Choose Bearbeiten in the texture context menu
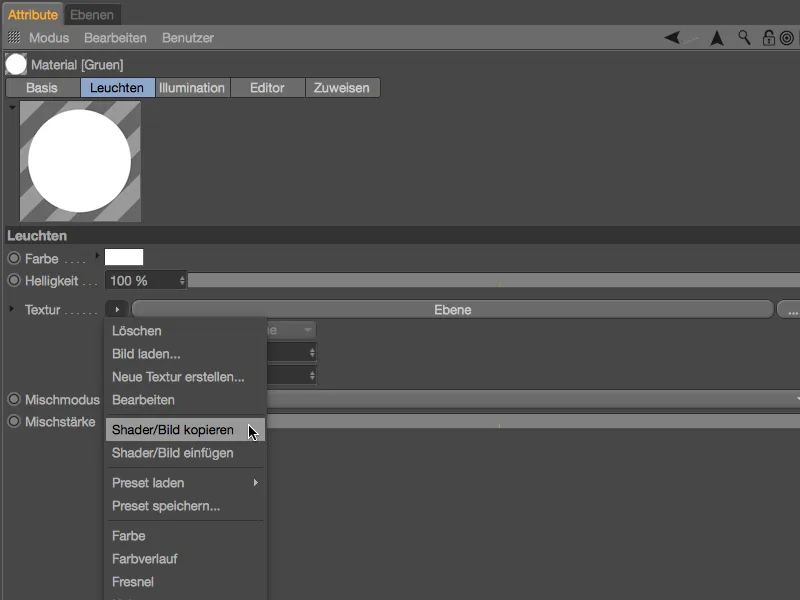The image size is (800, 600). (186, 399)
